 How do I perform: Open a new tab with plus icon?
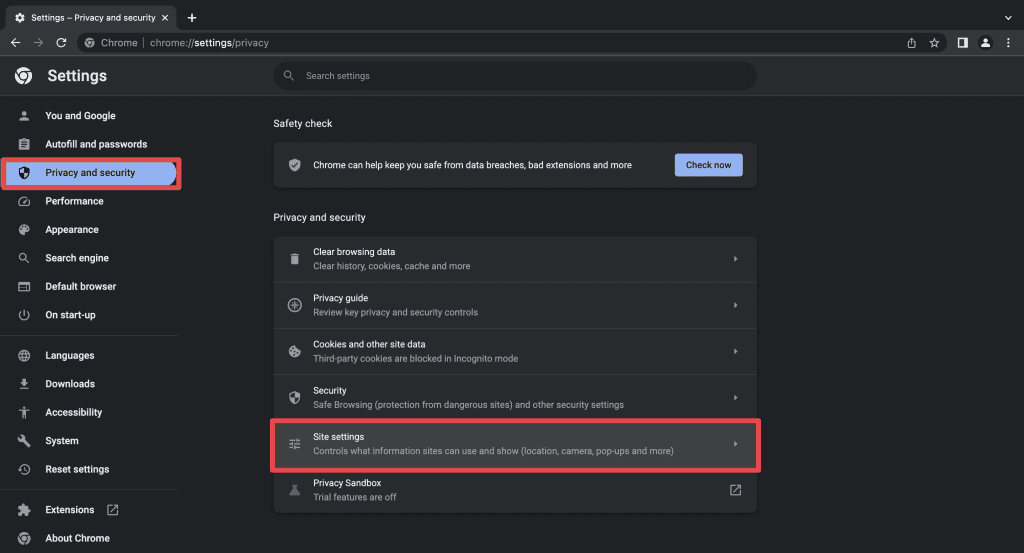[x=192, y=18]
